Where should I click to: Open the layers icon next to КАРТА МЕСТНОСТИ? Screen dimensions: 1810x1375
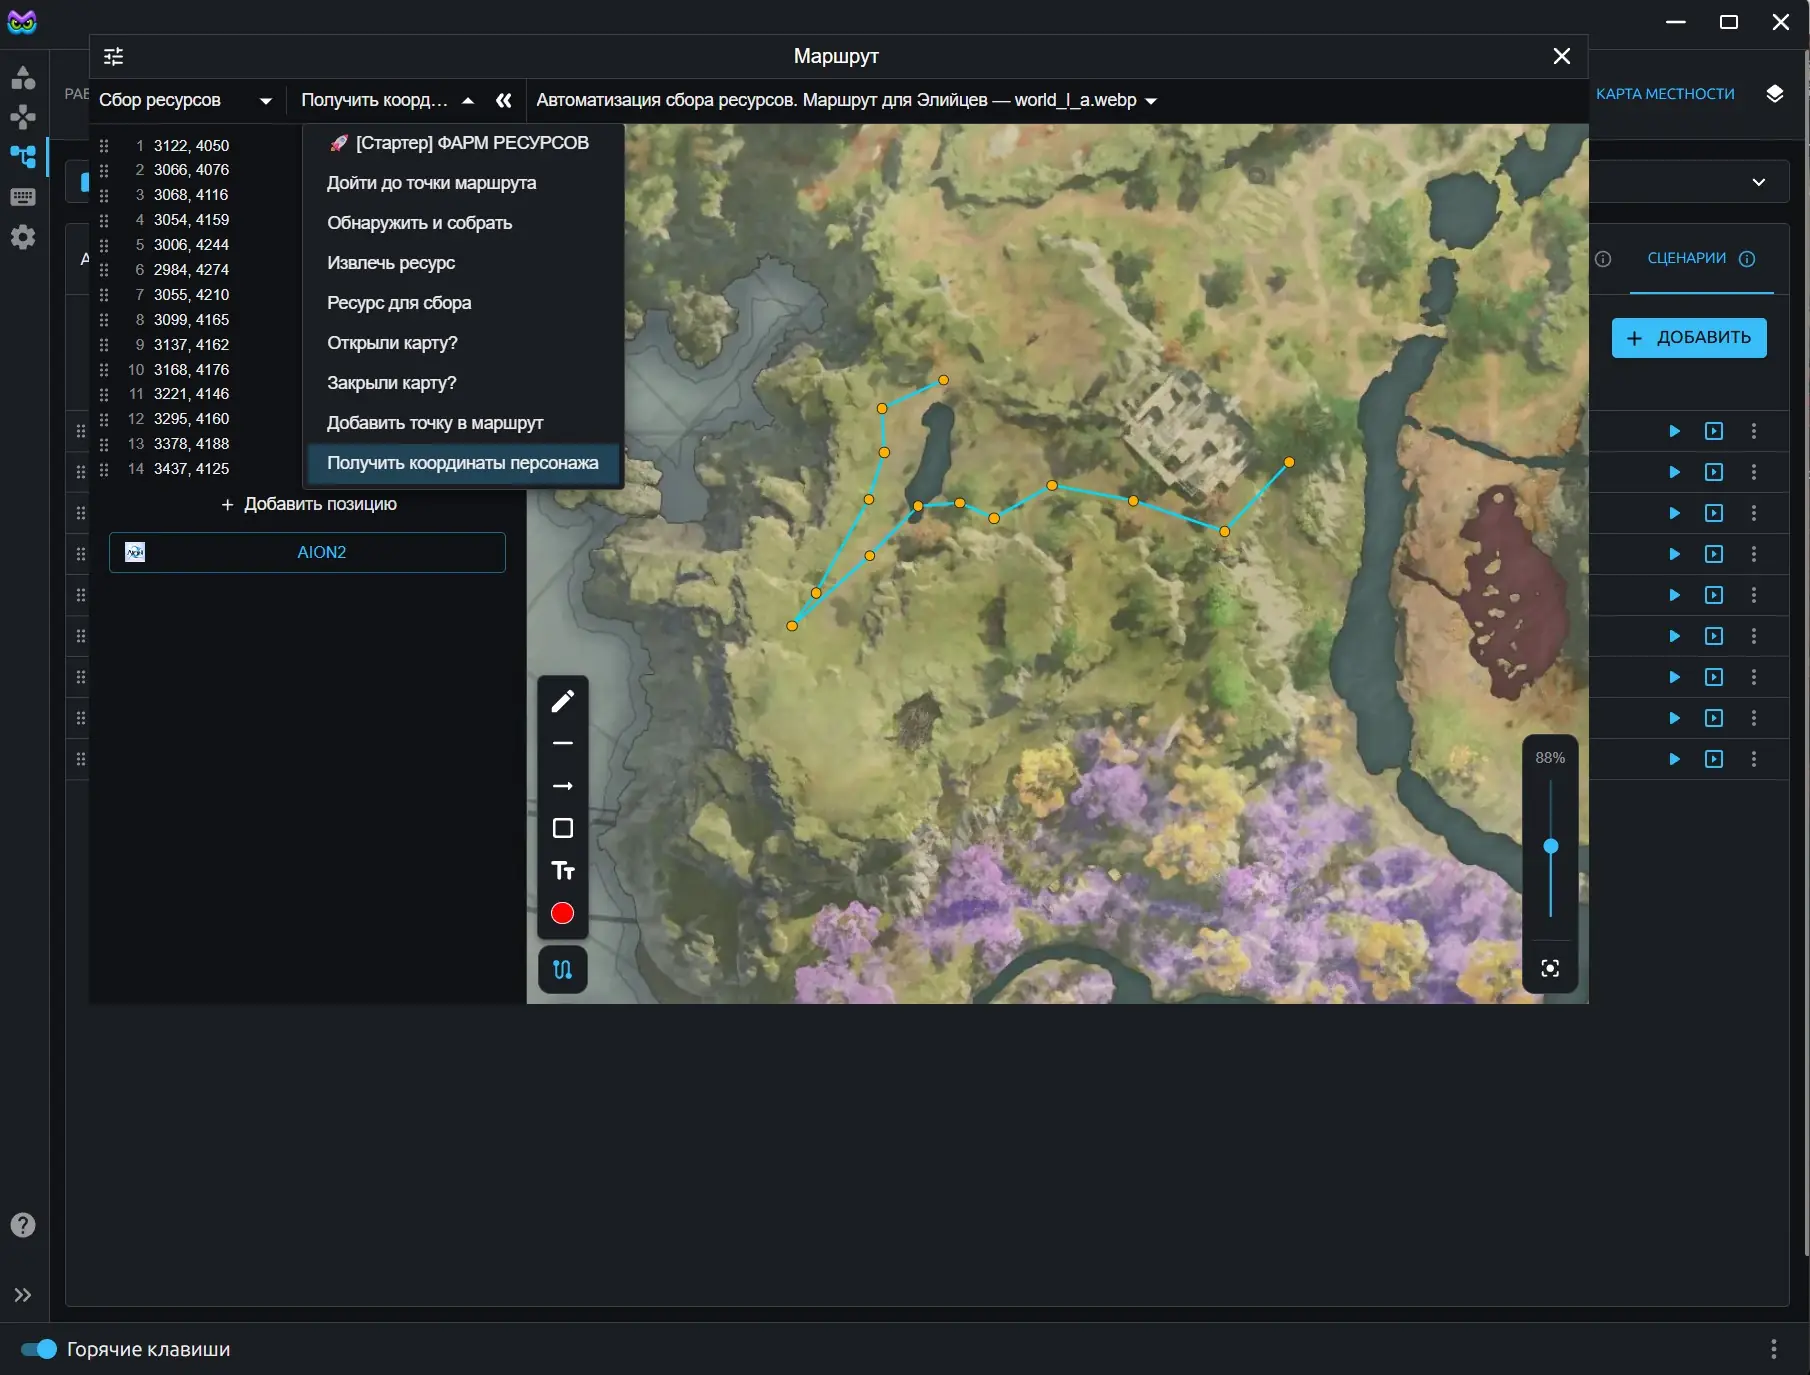click(1775, 94)
